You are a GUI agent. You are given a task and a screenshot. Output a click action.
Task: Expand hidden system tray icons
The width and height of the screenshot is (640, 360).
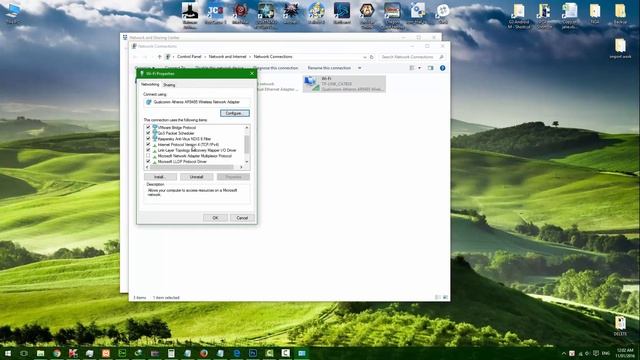tap(564, 353)
